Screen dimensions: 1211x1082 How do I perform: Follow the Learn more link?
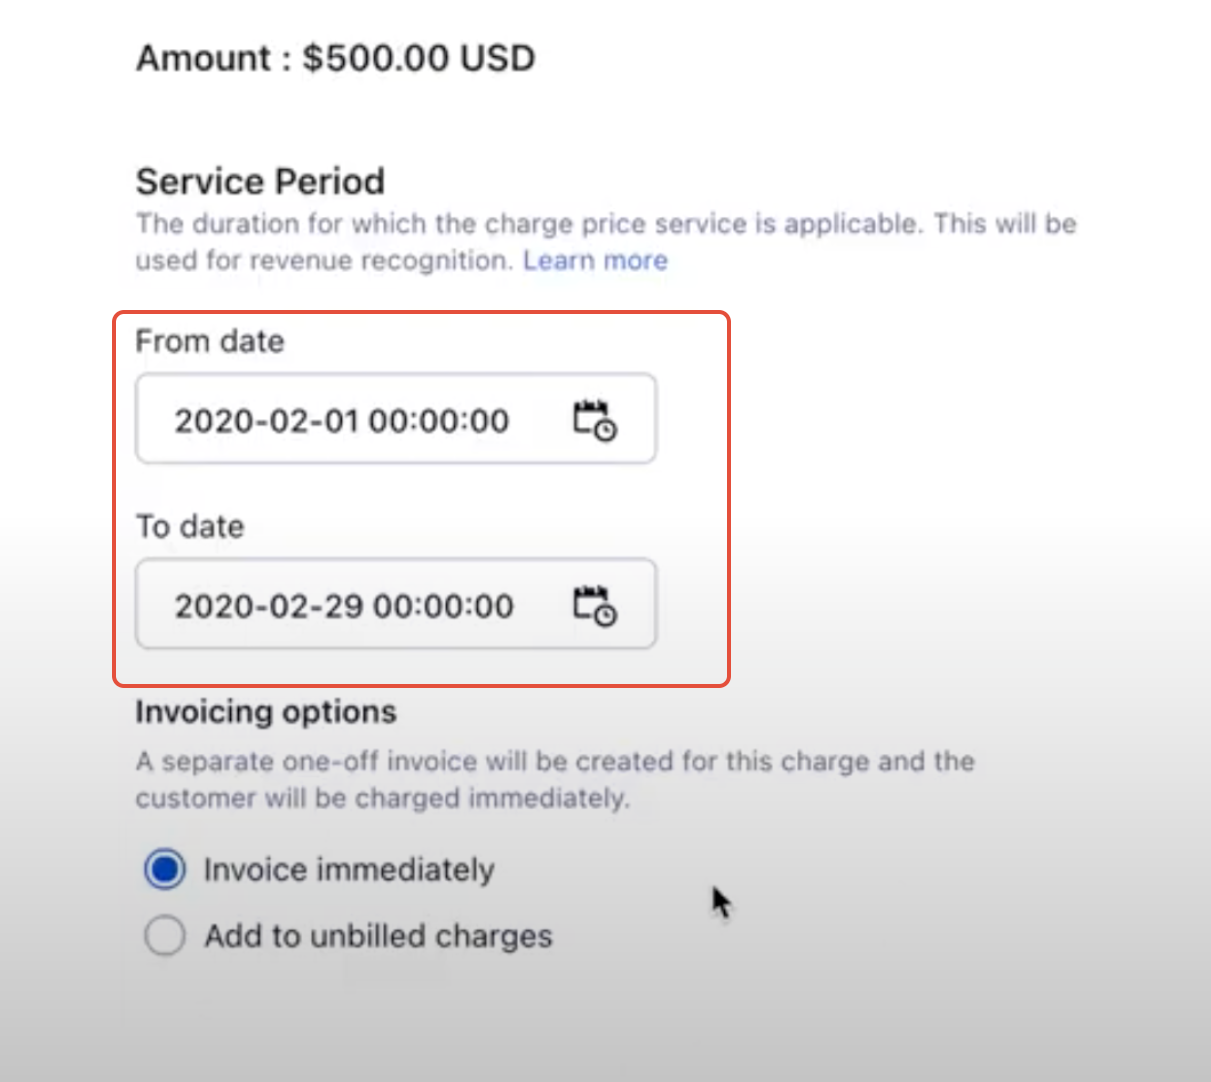point(595,260)
